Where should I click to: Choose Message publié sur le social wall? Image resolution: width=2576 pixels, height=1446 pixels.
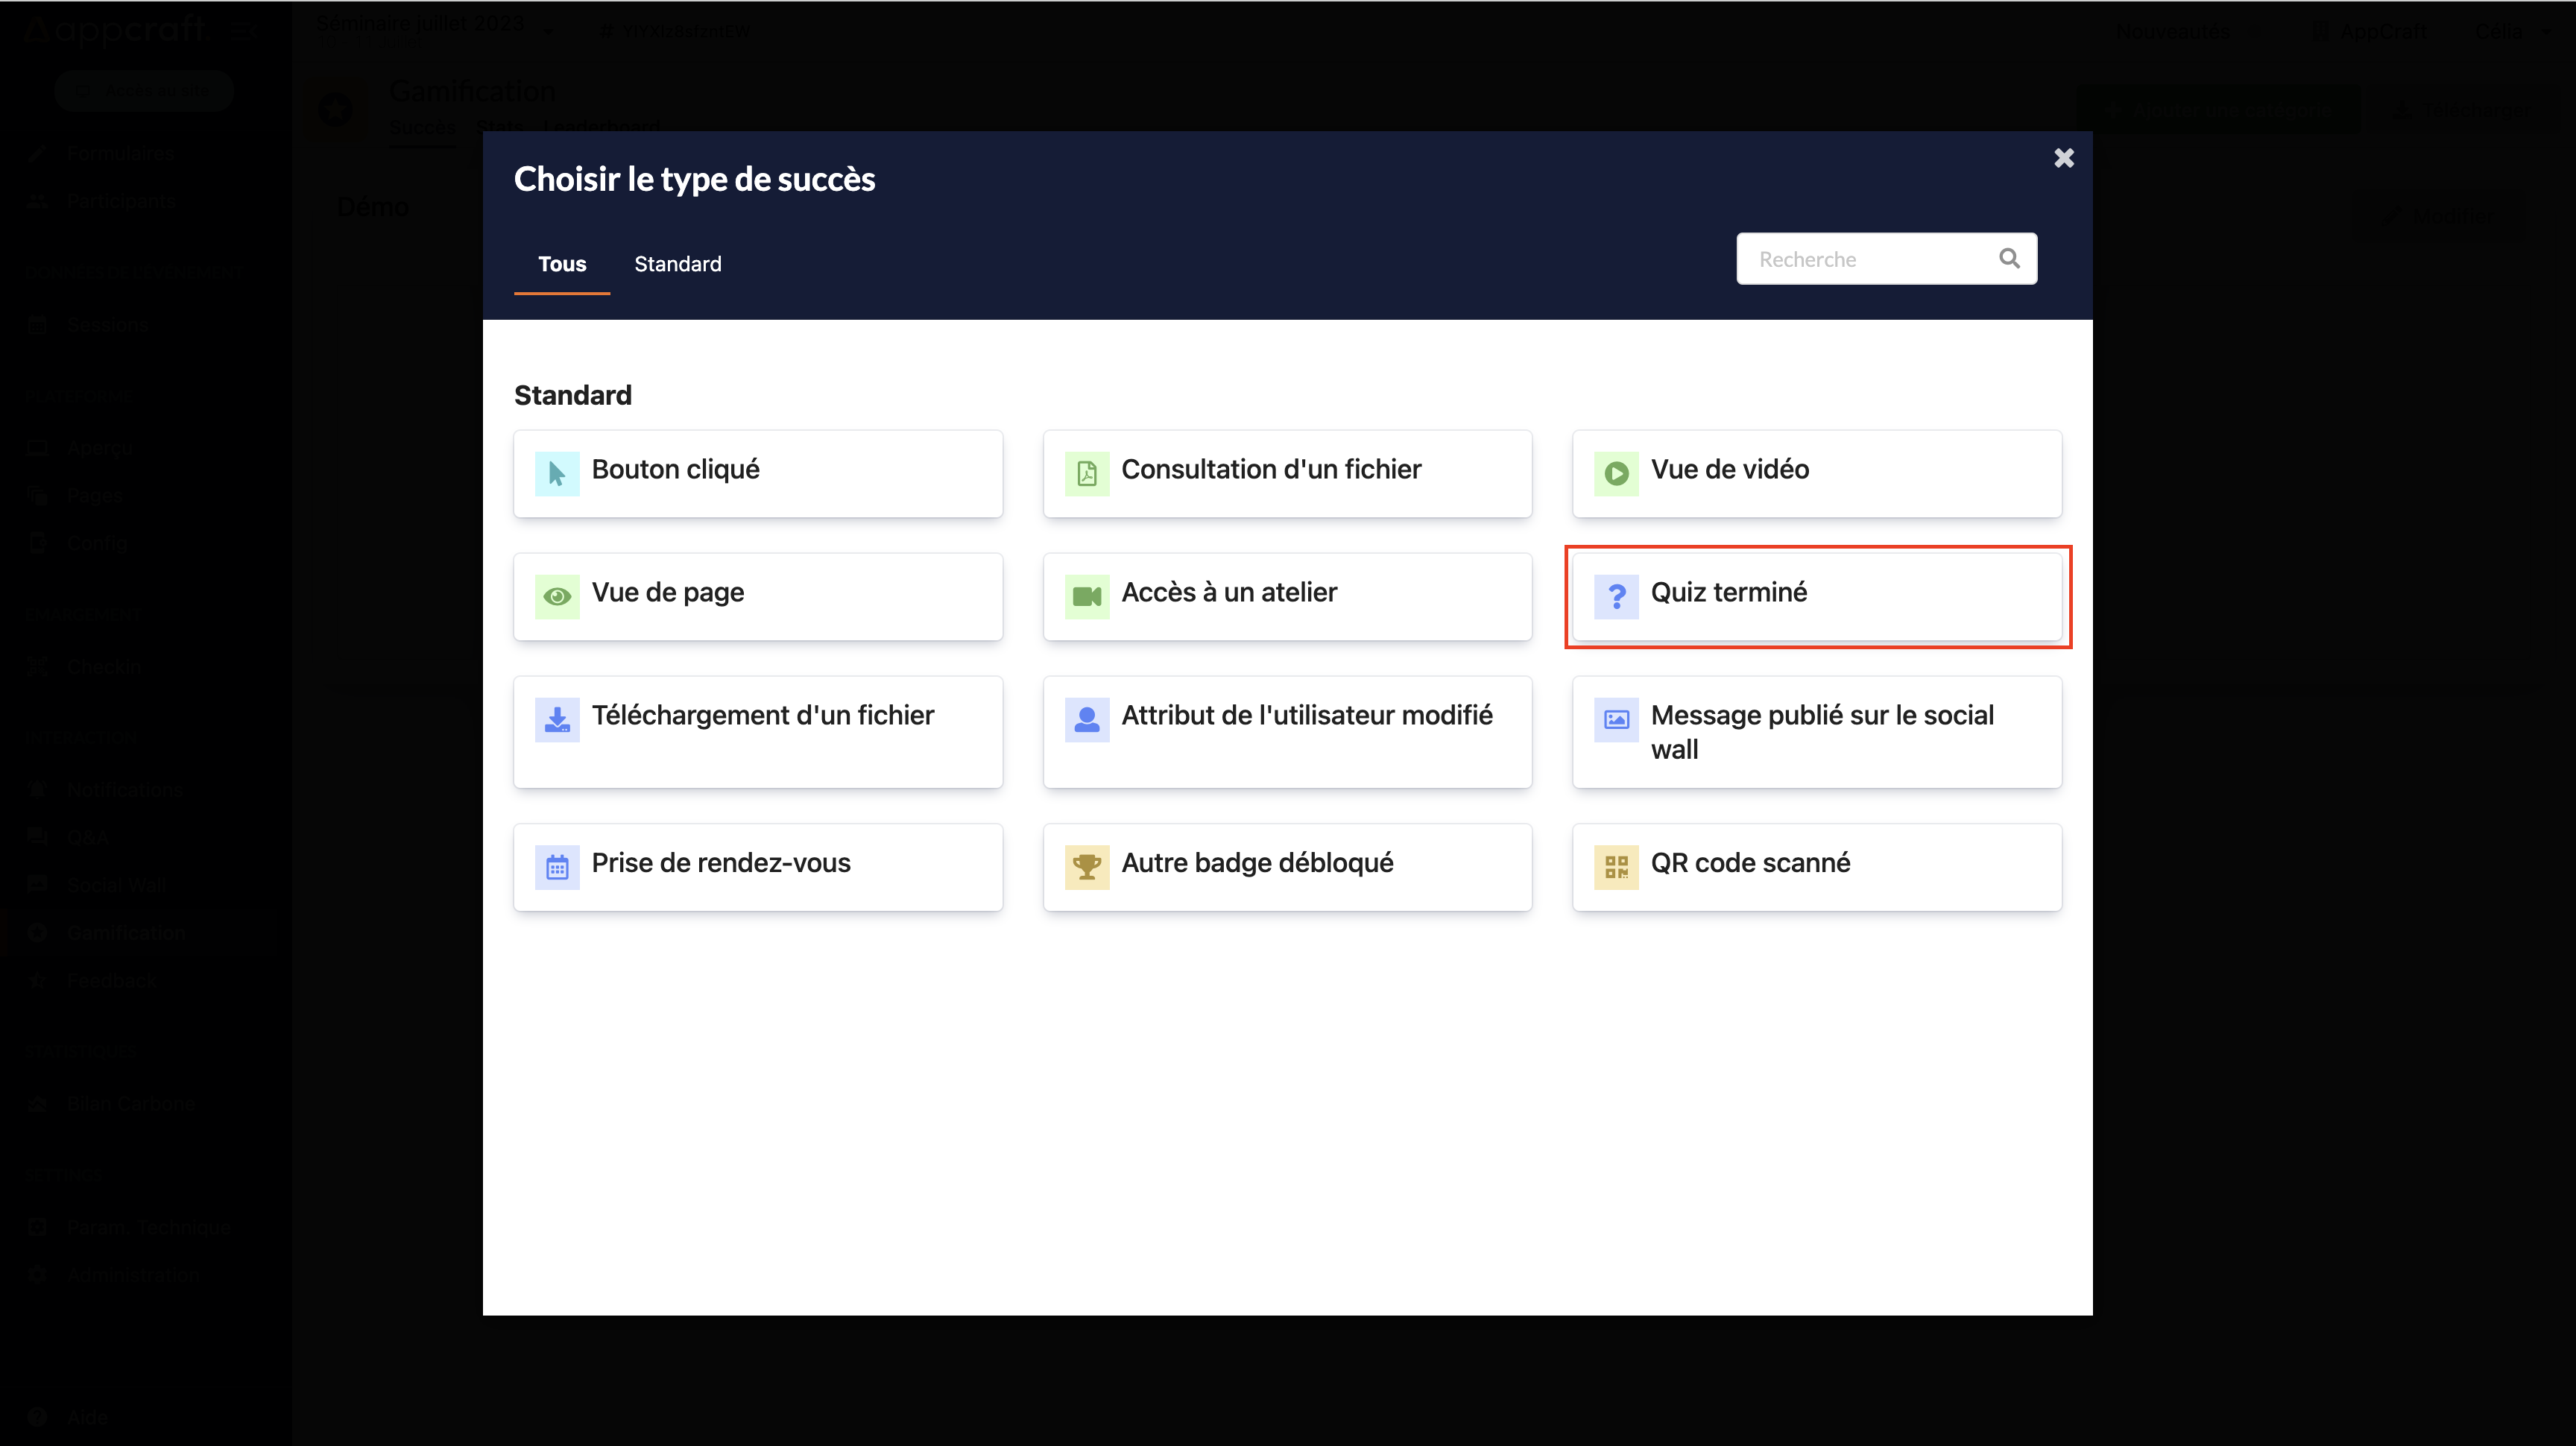pyautogui.click(x=1817, y=732)
